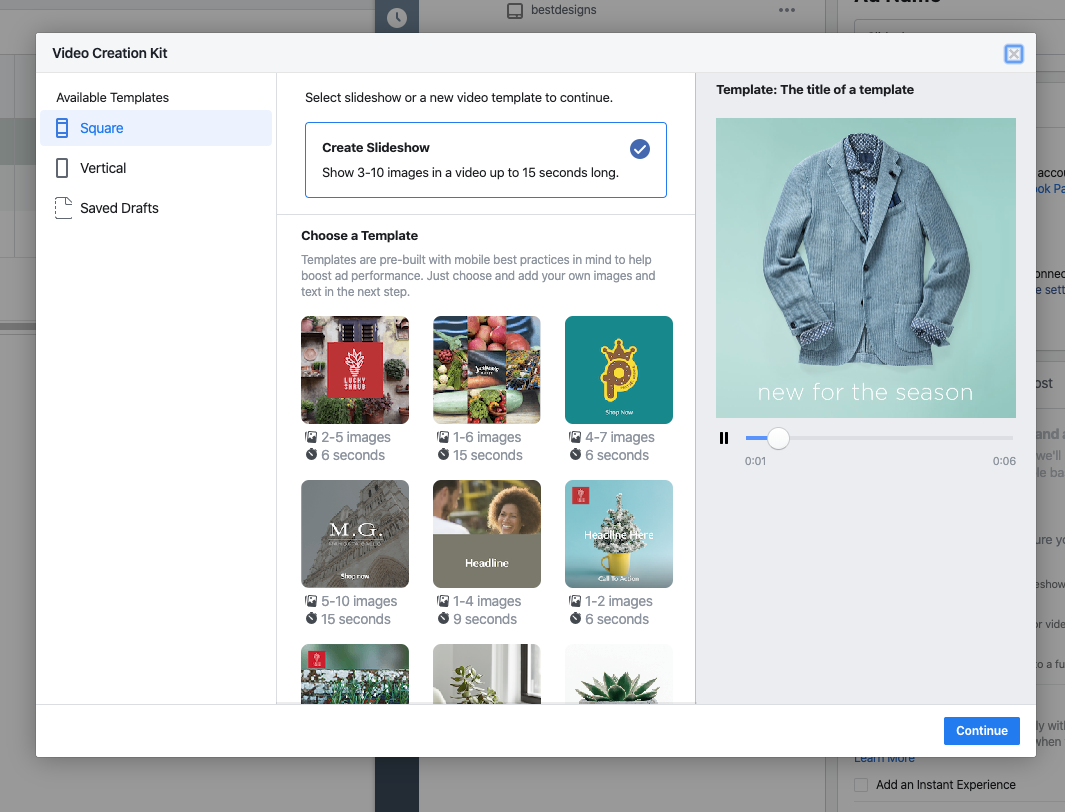Choose the teal crown P logo template
The image size is (1065, 812).
[619, 370]
